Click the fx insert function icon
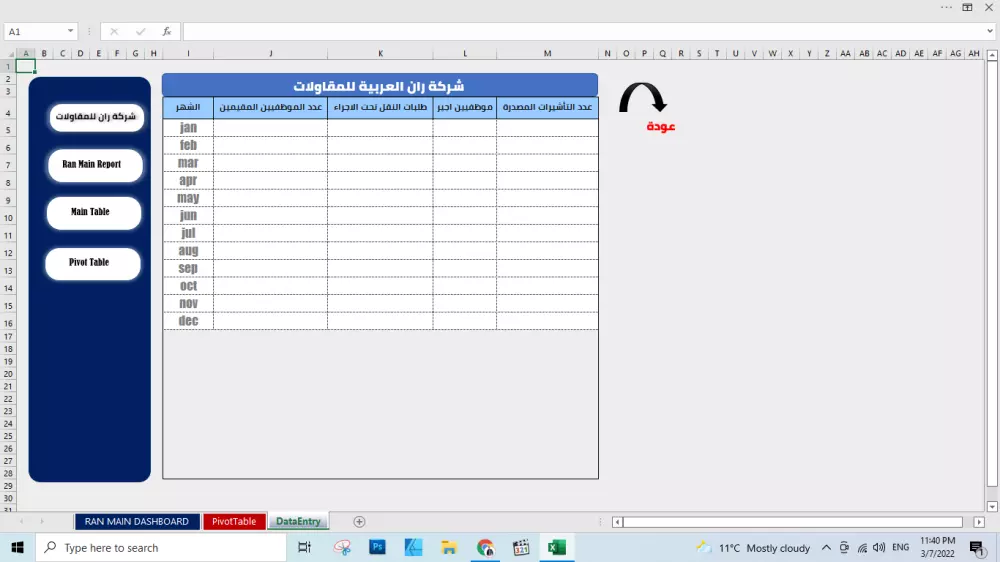Image resolution: width=1000 pixels, height=562 pixels. [166, 31]
